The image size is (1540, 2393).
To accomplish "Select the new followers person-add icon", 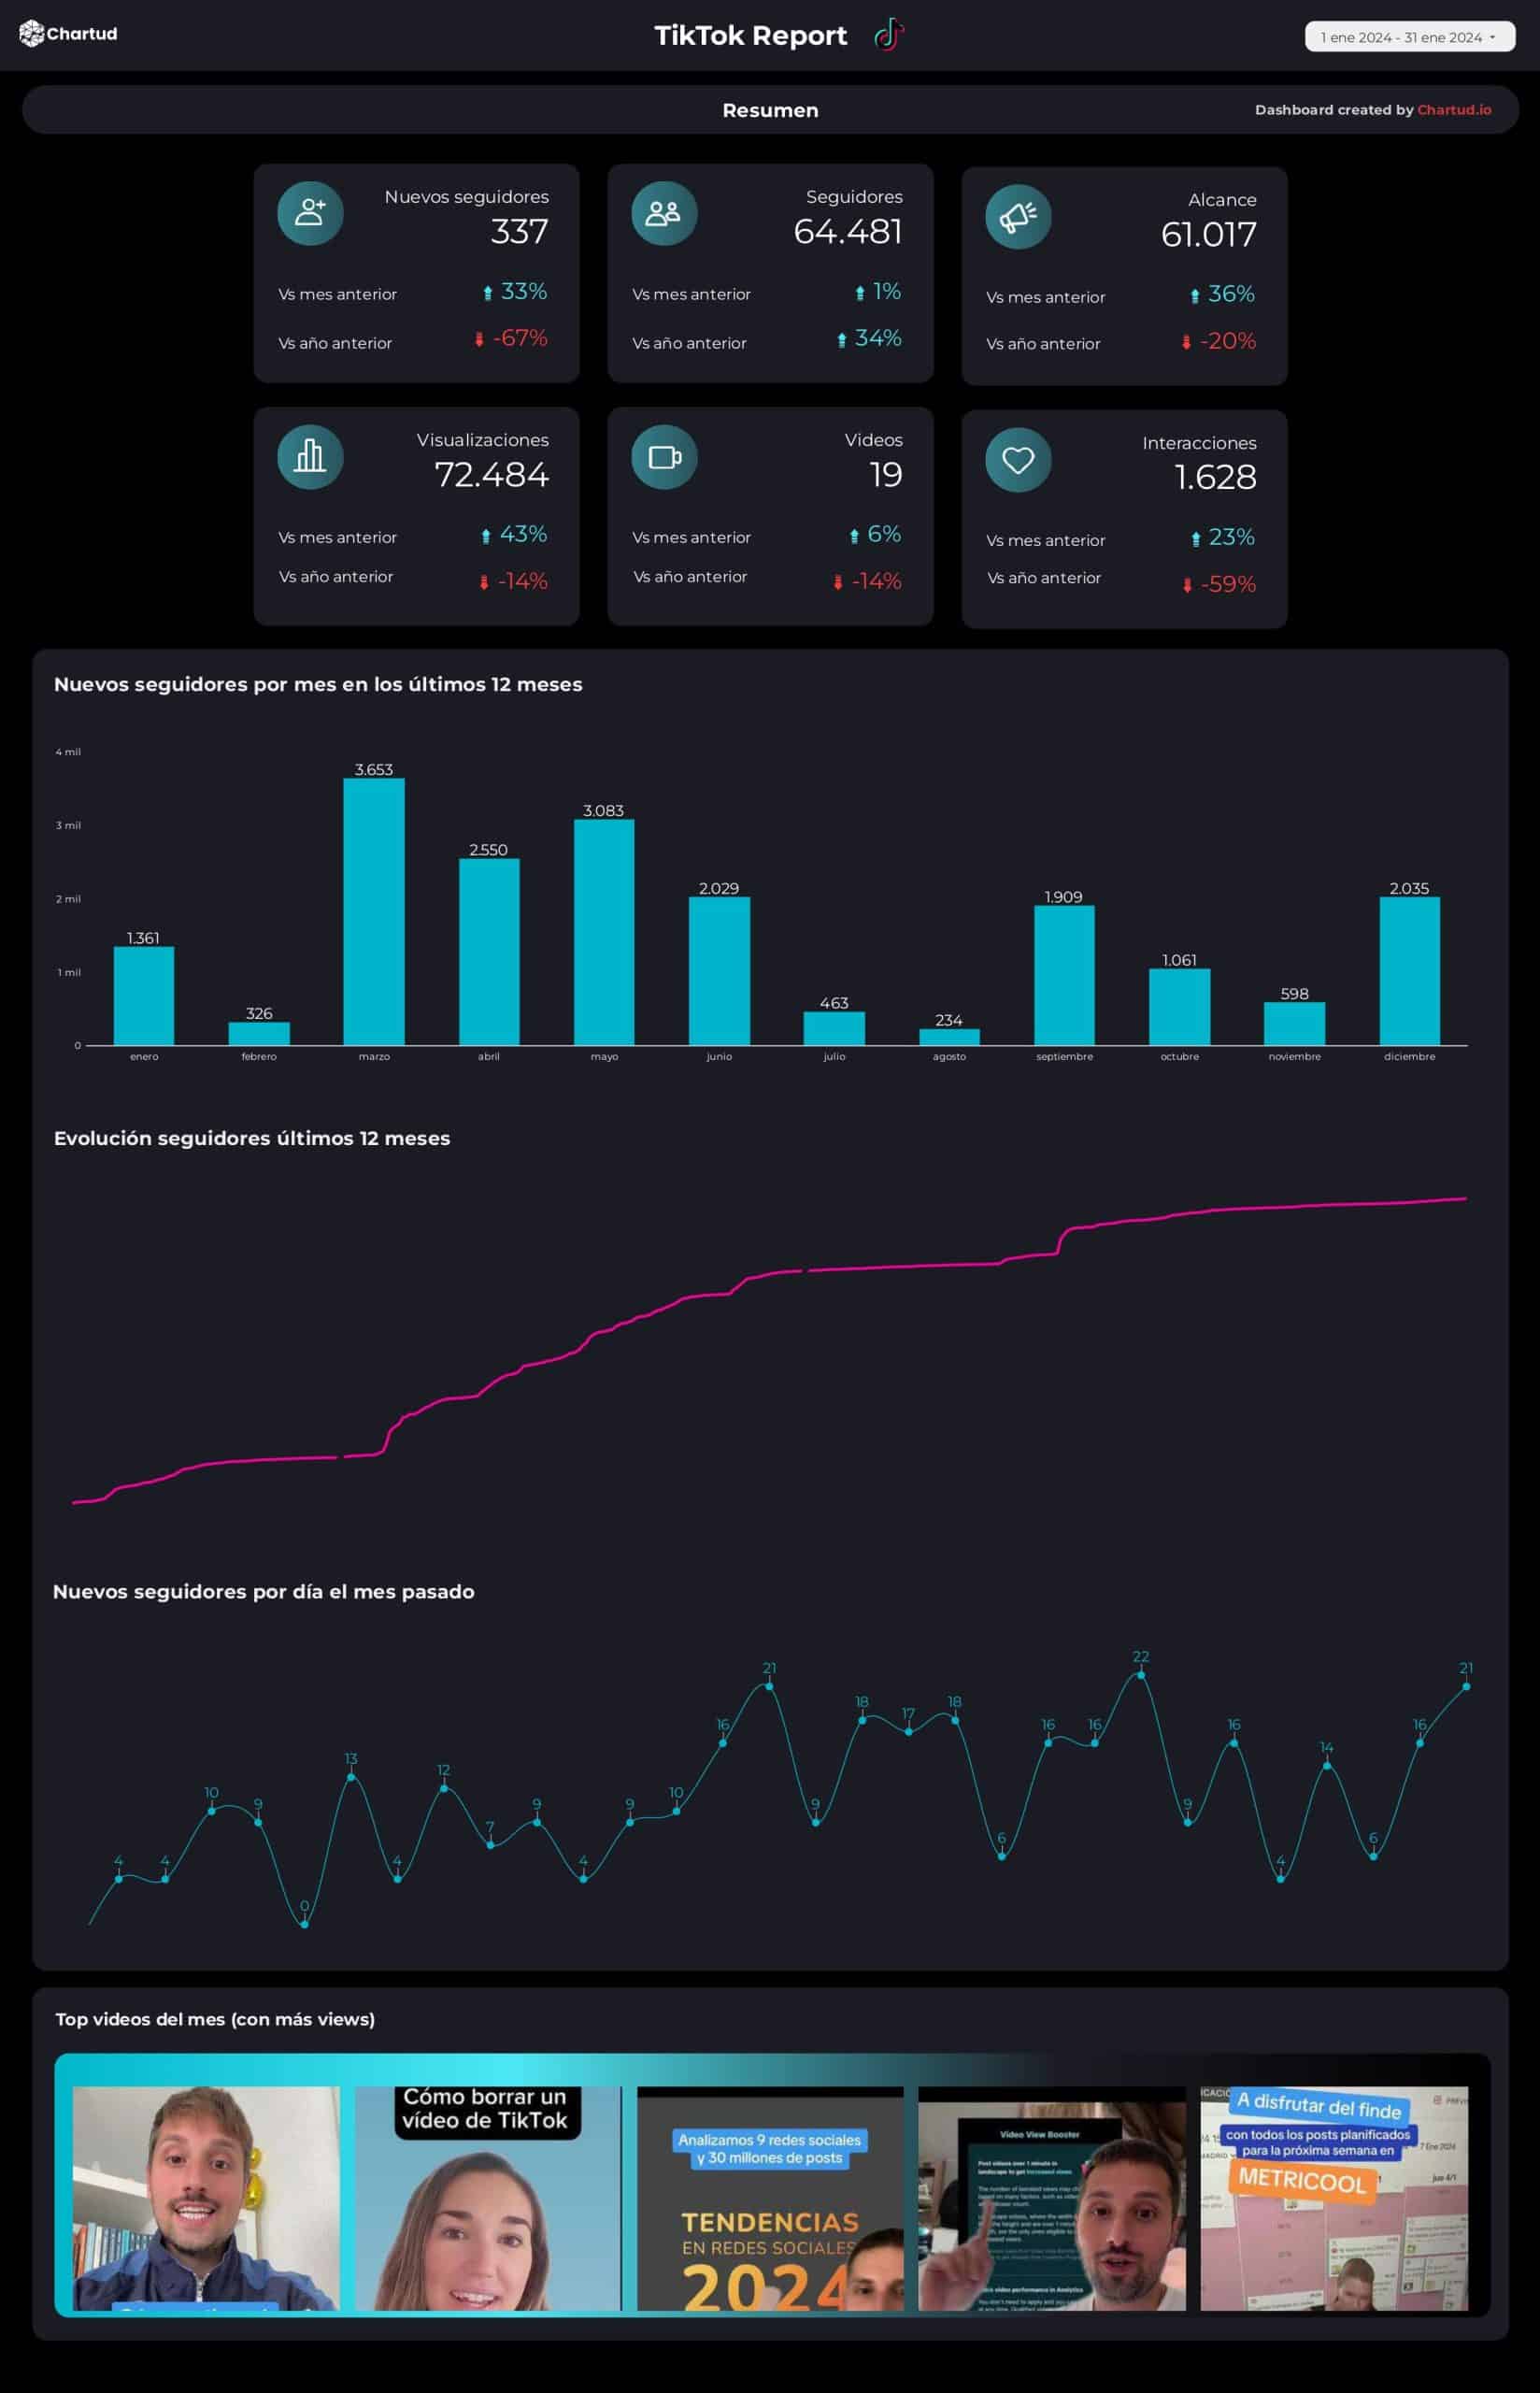I will [x=310, y=213].
